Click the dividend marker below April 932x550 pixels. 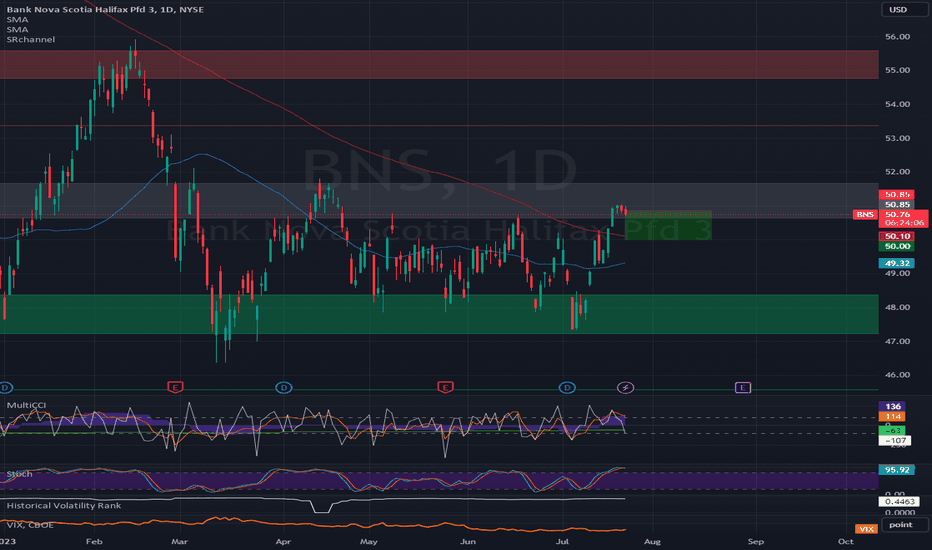coord(284,388)
